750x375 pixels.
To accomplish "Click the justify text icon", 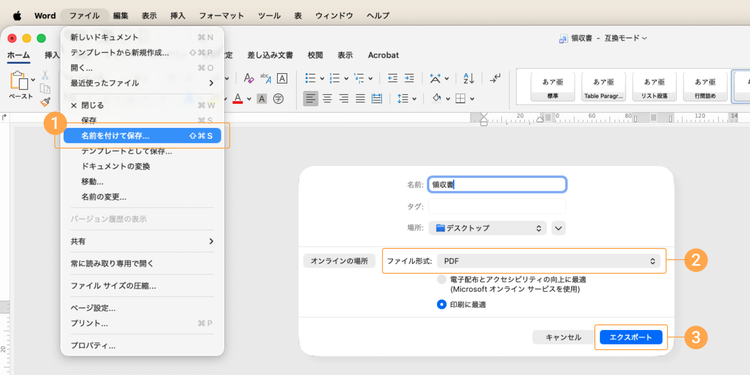I will click(x=360, y=99).
